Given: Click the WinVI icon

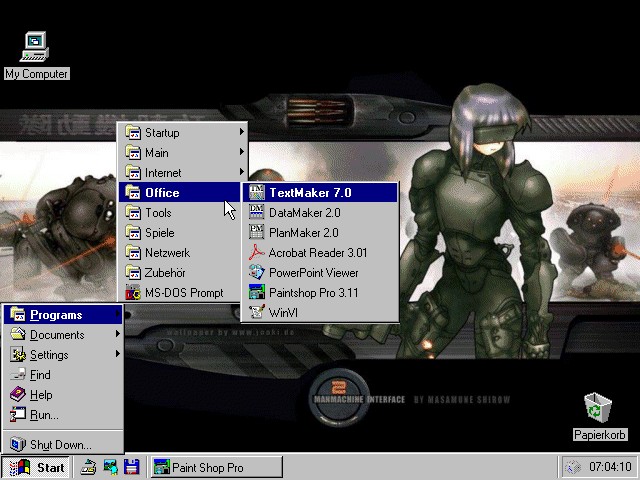Looking at the screenshot, I should (x=256, y=312).
